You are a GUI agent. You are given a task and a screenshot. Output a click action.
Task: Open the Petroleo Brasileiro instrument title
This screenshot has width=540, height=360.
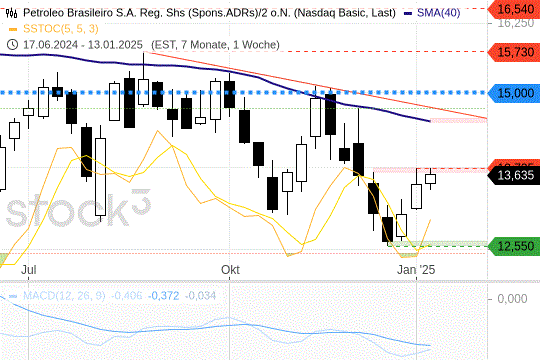point(209,13)
